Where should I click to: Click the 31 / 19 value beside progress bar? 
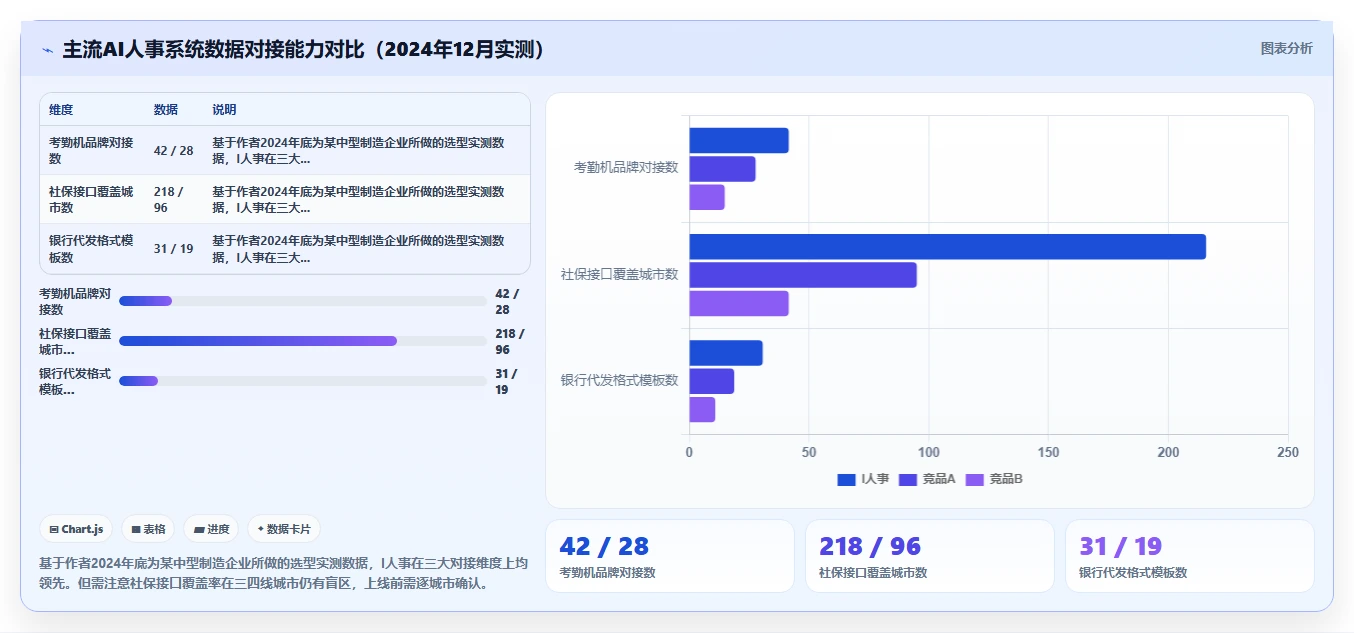[x=507, y=381]
